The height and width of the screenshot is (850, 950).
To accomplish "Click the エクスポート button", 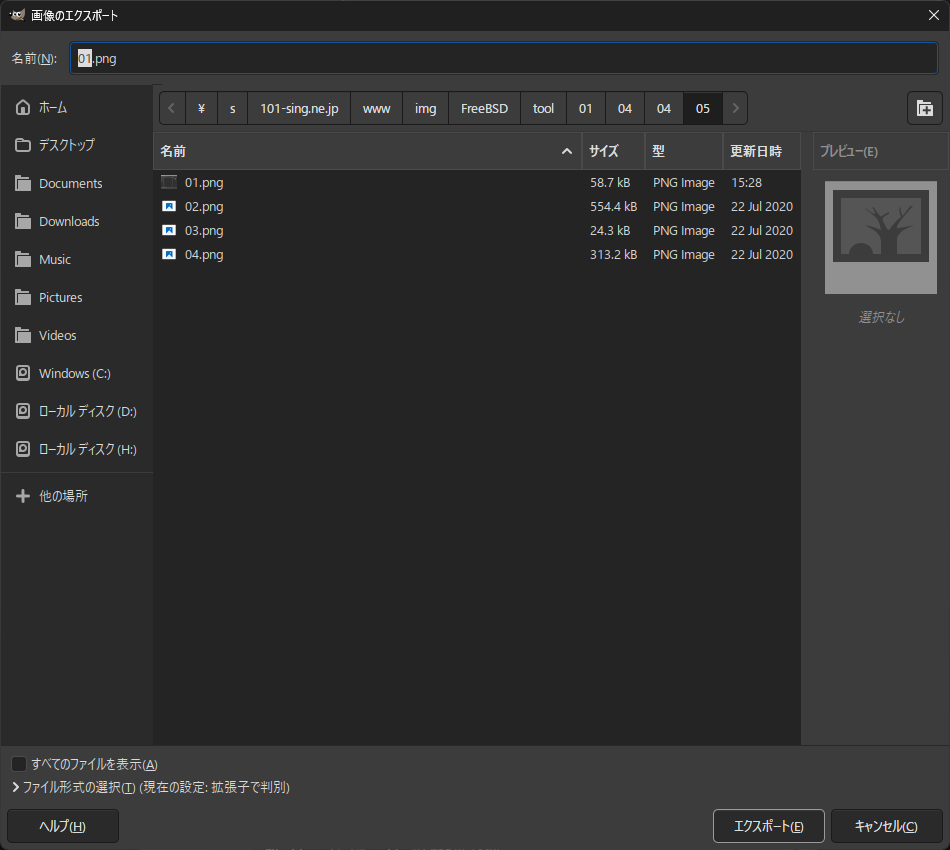I will tap(768, 826).
